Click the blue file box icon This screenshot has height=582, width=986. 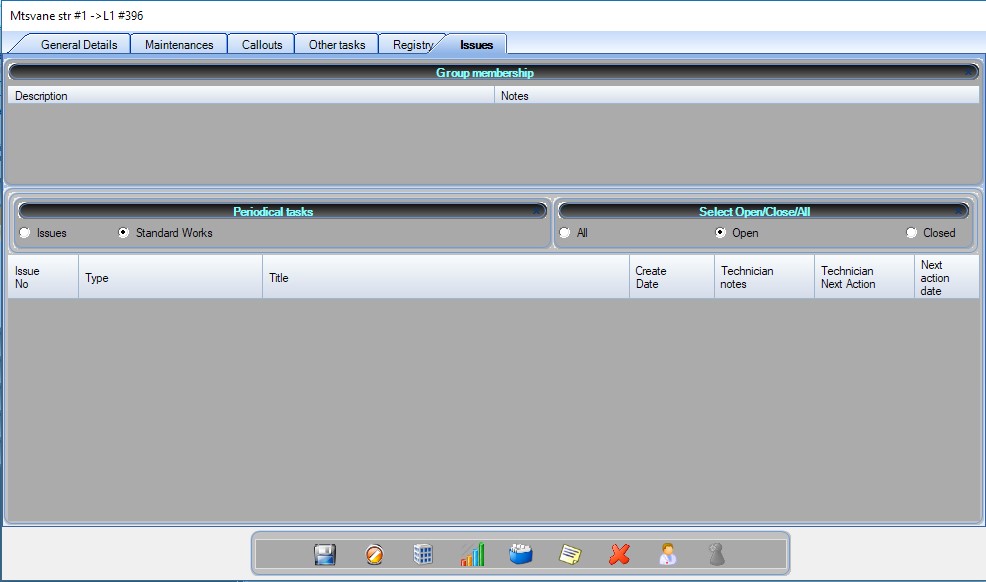click(521, 554)
